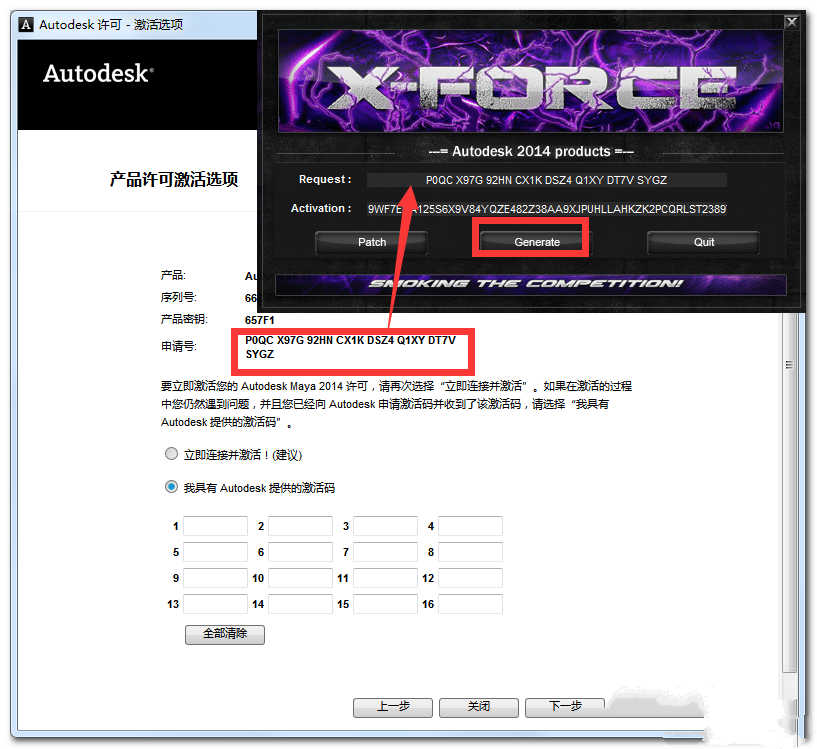817x749 pixels.
Task: Click activation code box 16
Action: point(470,604)
